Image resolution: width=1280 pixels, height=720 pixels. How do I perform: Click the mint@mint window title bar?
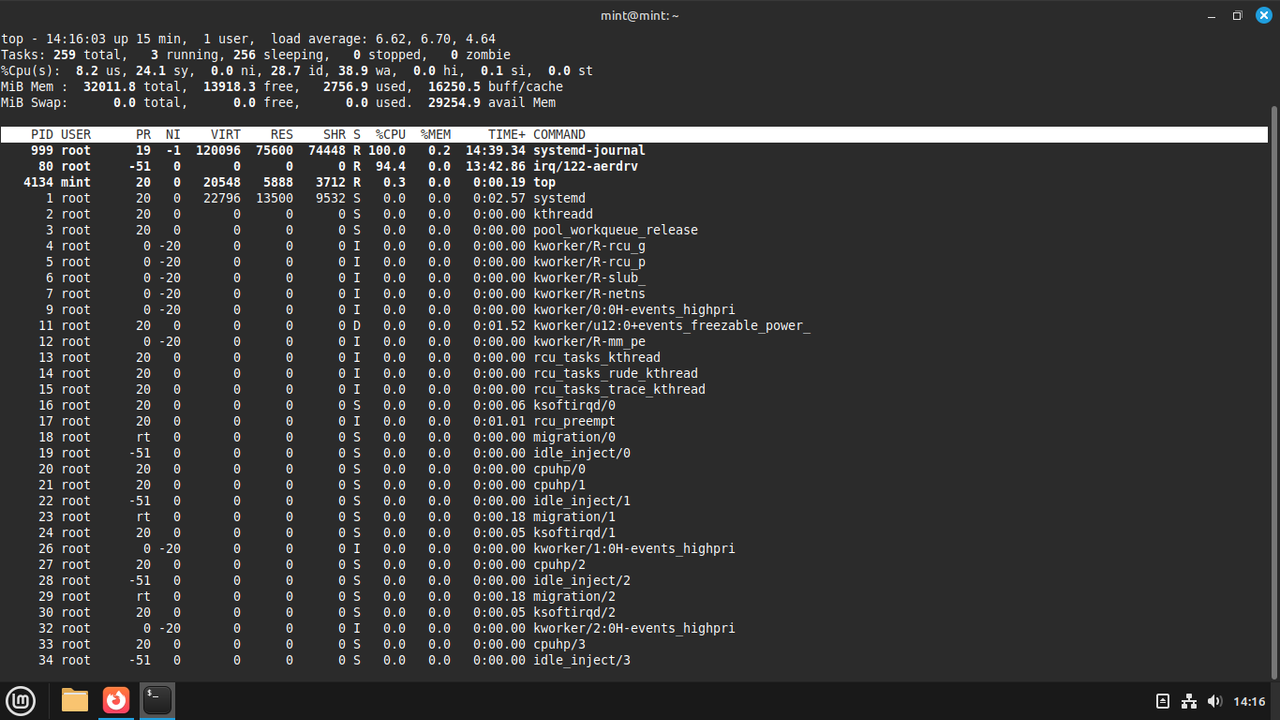[x=640, y=15]
